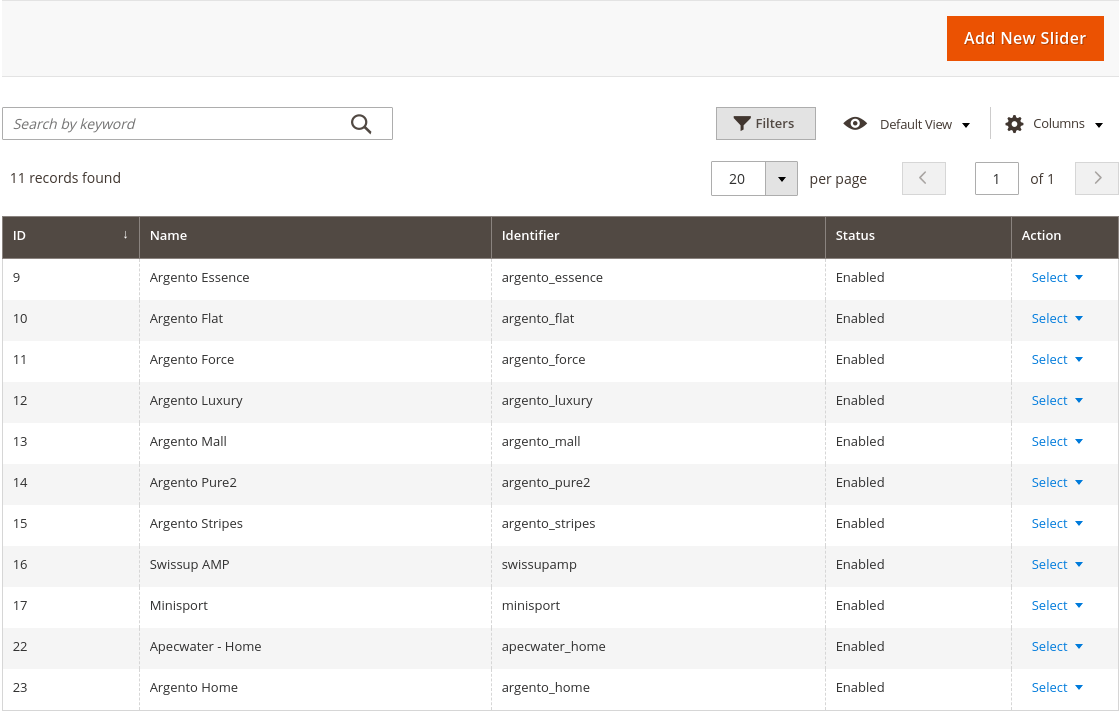This screenshot has height=714, width=1120.
Task: Open the Filters panel
Action: pos(766,124)
